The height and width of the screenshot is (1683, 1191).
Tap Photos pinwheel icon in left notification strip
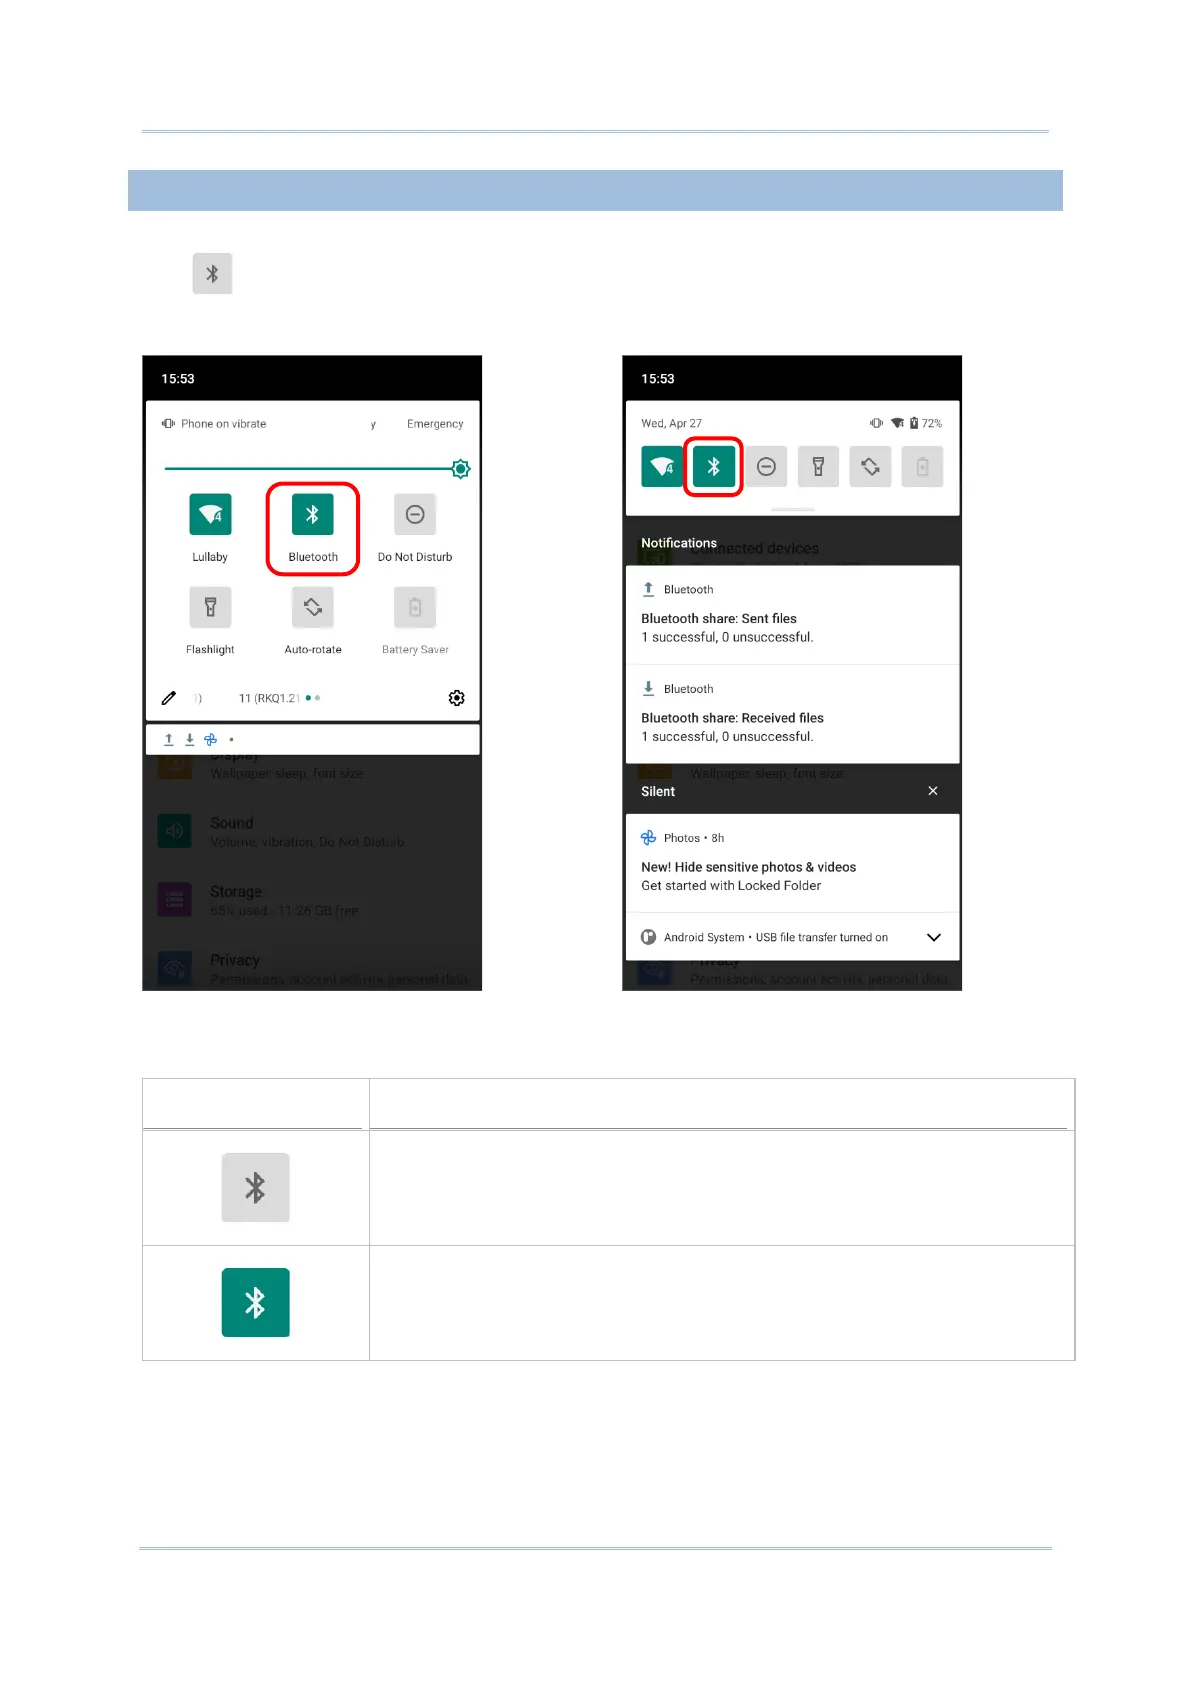(x=210, y=740)
